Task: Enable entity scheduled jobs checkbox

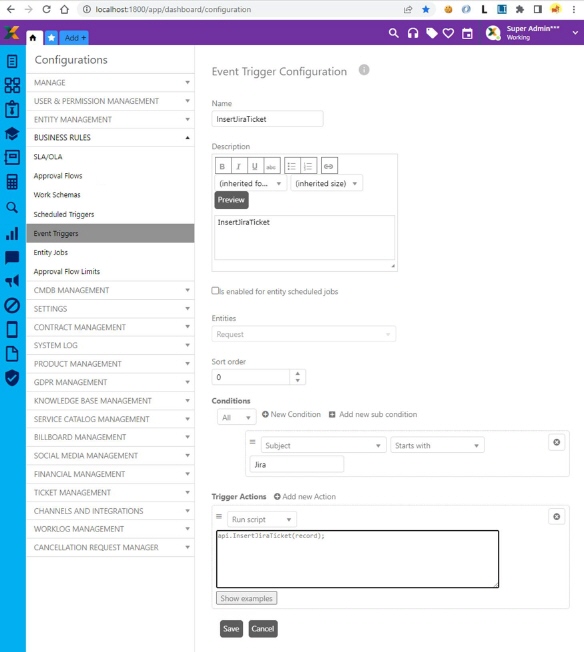Action: [215, 291]
